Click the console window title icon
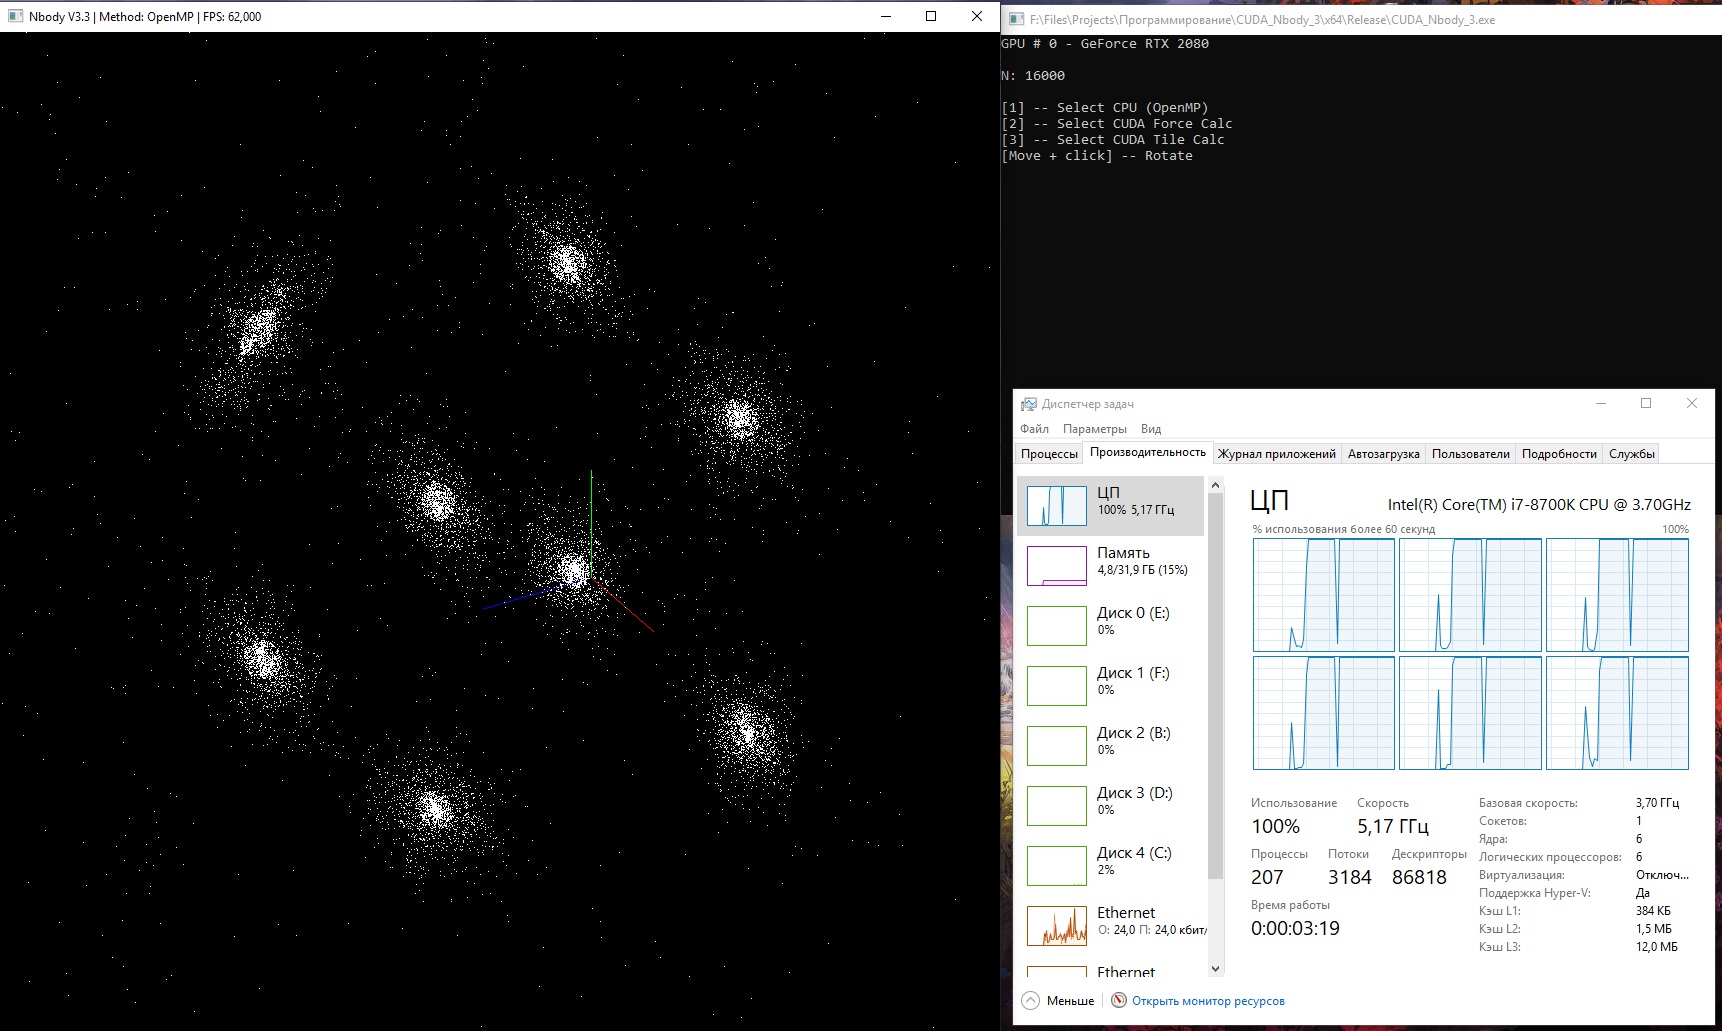This screenshot has height=1031, width=1722. pyautogui.click(x=1016, y=19)
